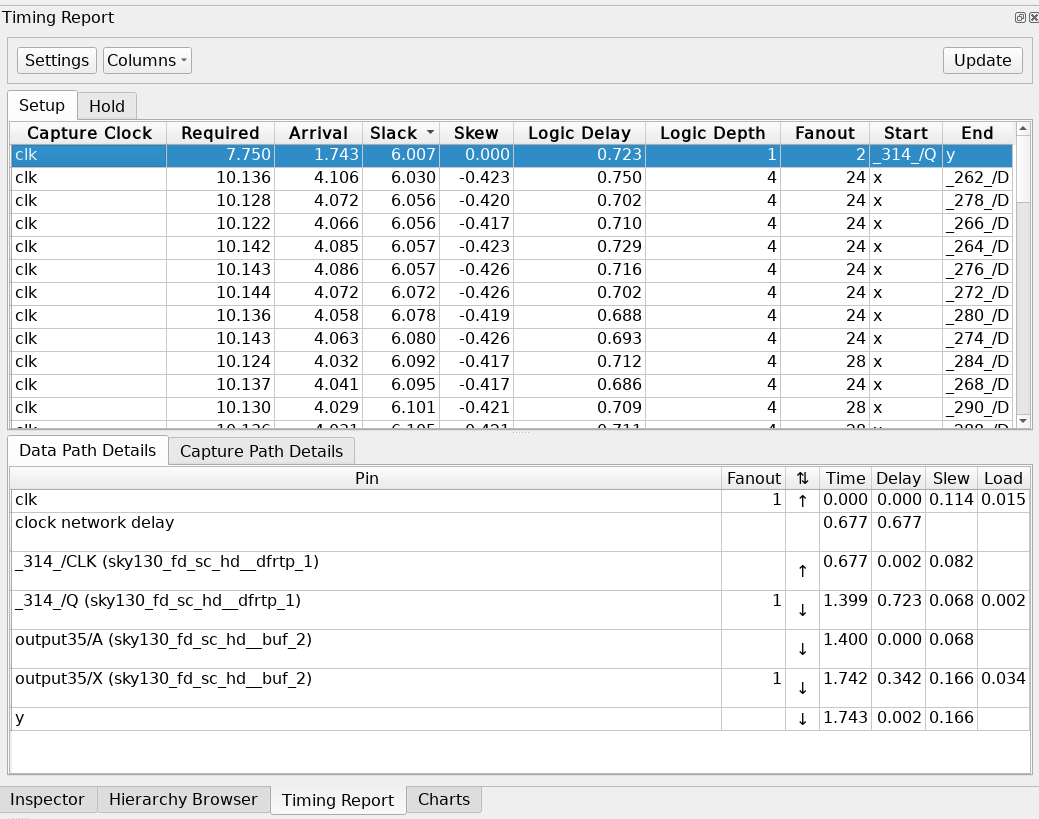Sort by Start column header

click(905, 133)
